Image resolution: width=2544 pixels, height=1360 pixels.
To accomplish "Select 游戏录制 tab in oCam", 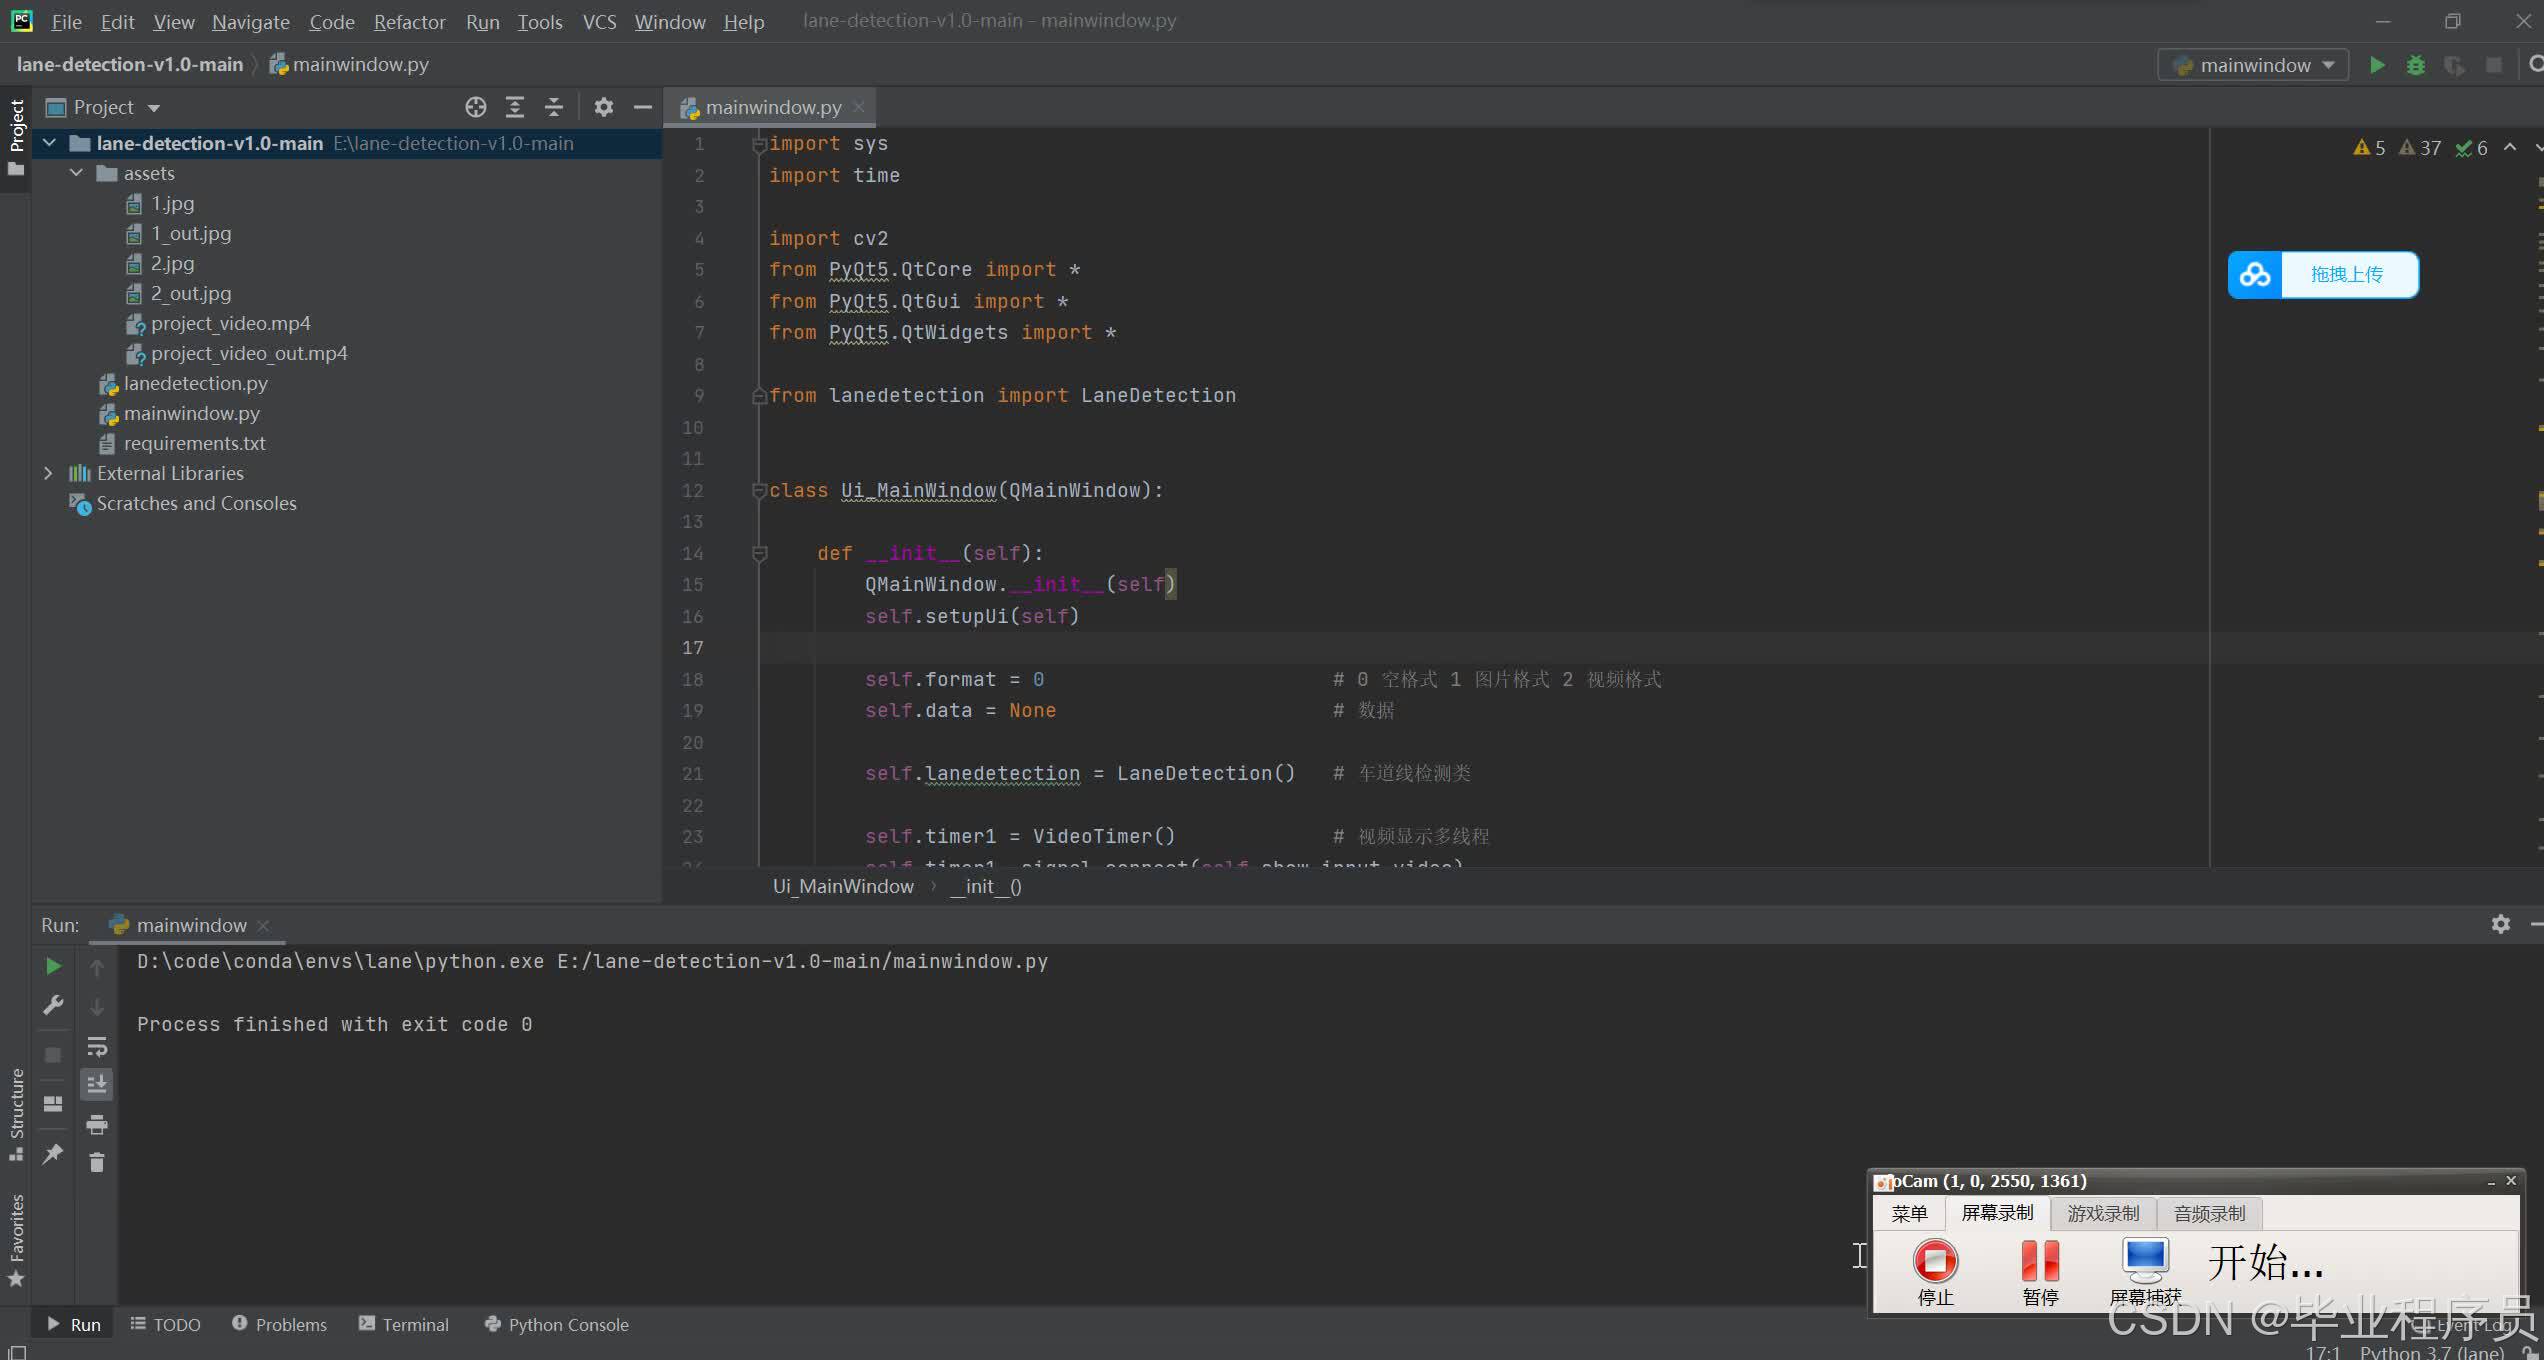I will point(2103,1213).
